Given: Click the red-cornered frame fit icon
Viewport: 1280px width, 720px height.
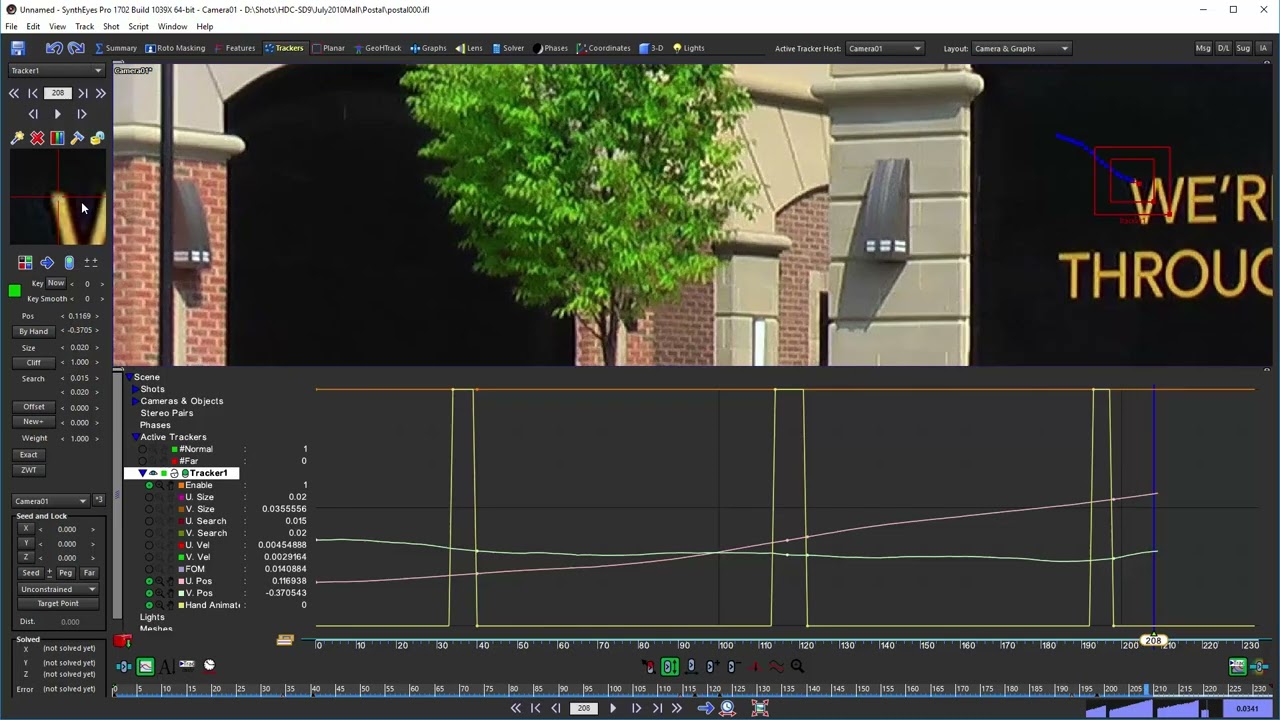Looking at the screenshot, I should coord(760,708).
